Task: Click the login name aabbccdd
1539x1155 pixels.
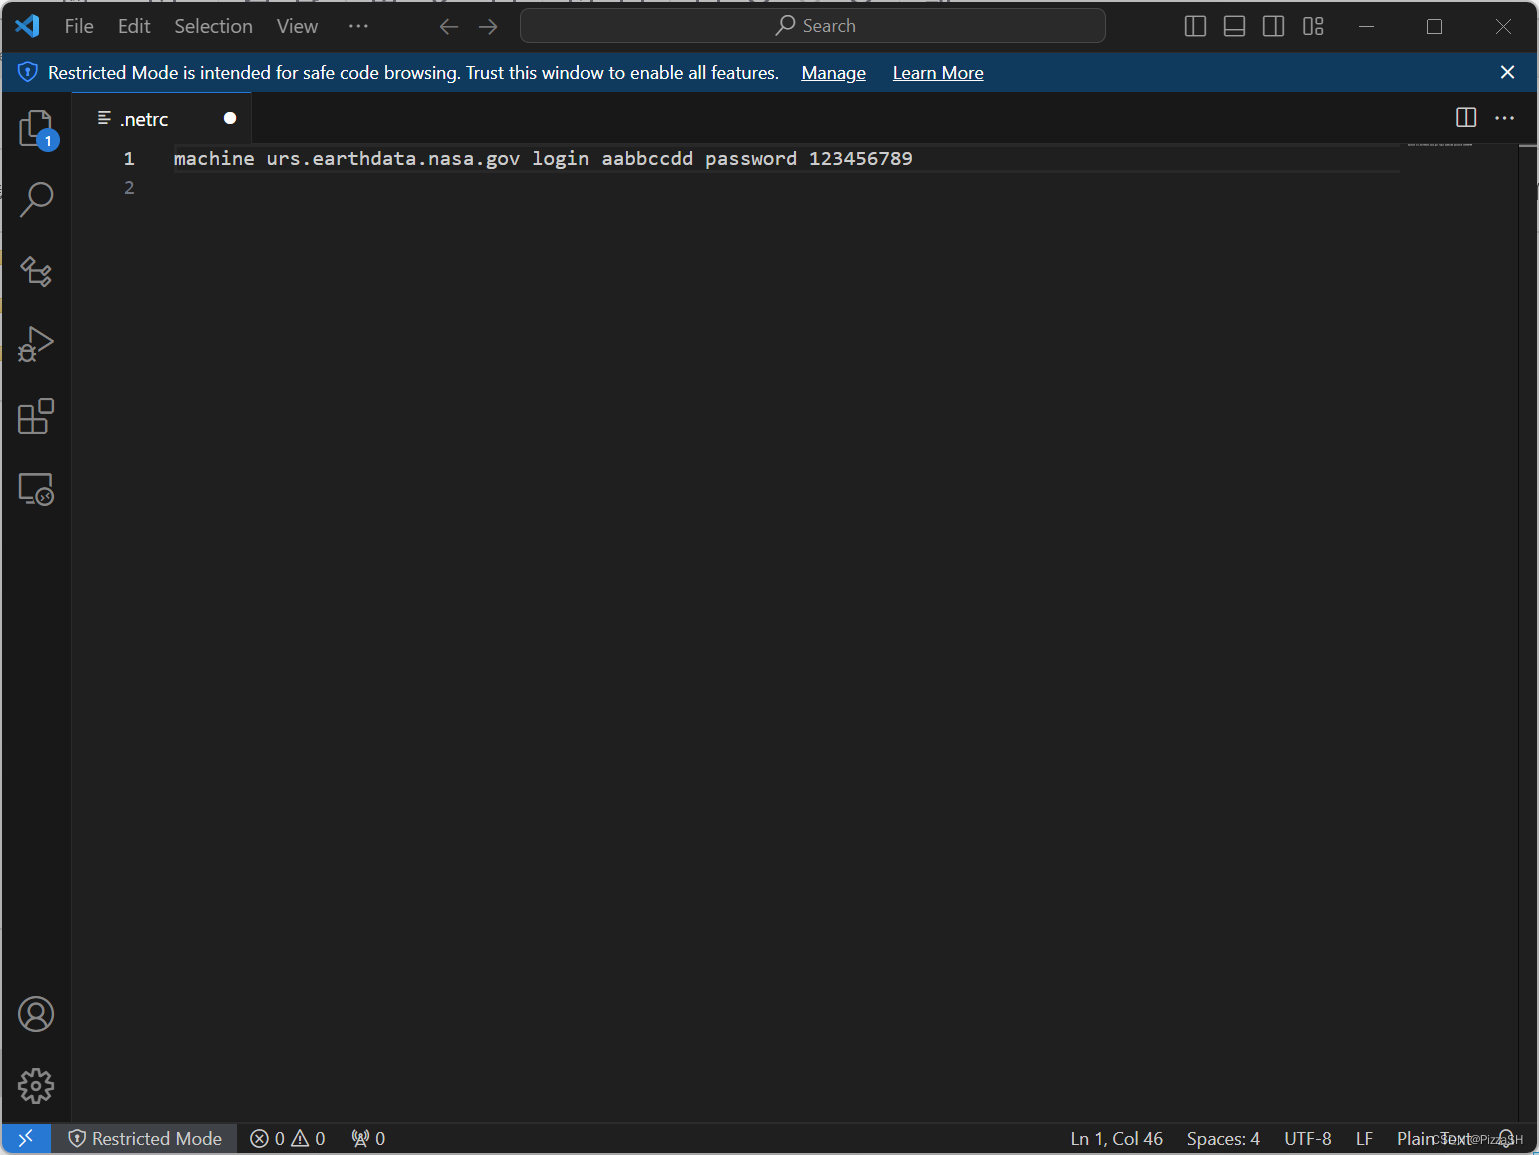Action: pos(647,158)
